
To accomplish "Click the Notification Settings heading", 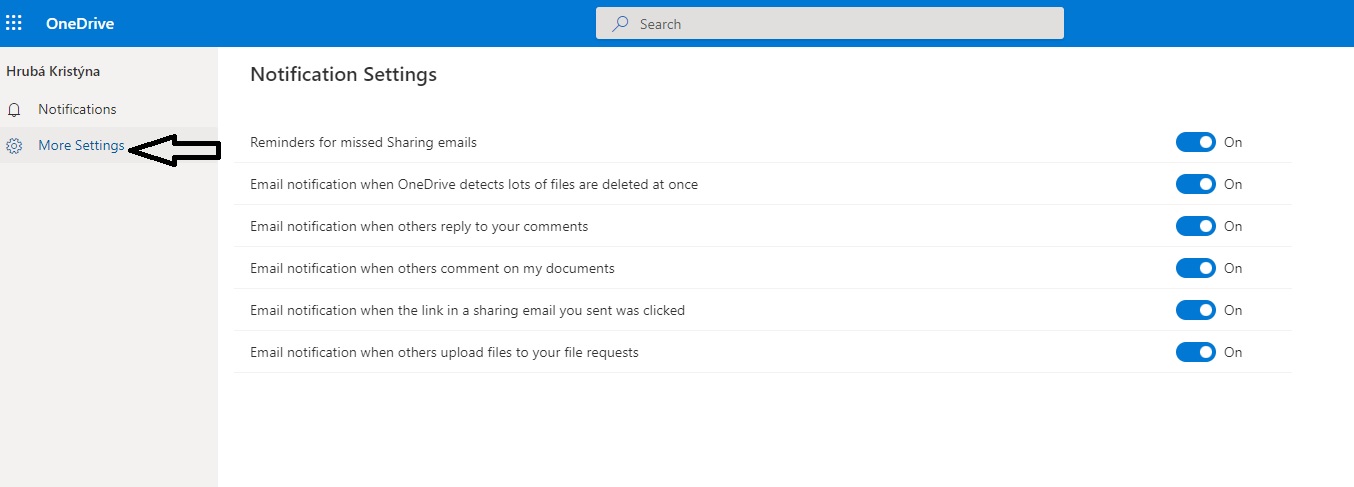I will pyautogui.click(x=343, y=74).
